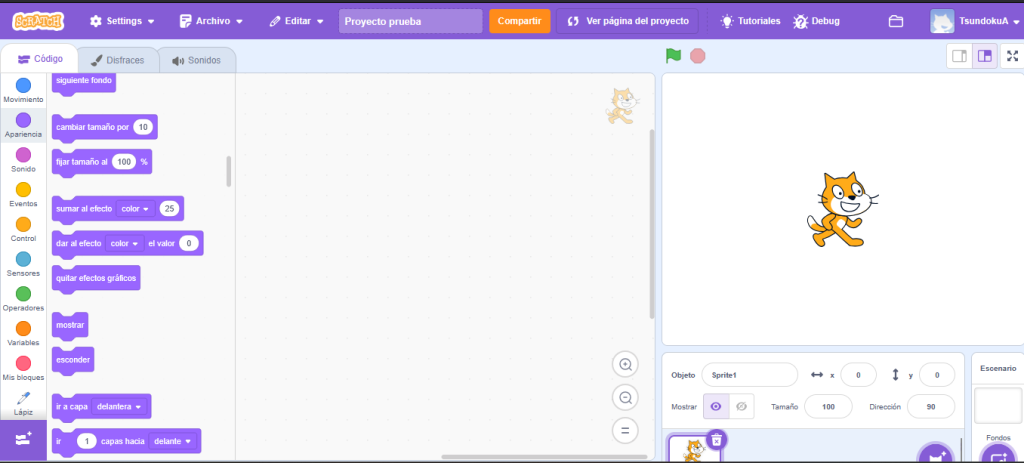The height and width of the screenshot is (463, 1024).
Task: Edit value 100 in fijar tamaño al
Action: pos(123,162)
